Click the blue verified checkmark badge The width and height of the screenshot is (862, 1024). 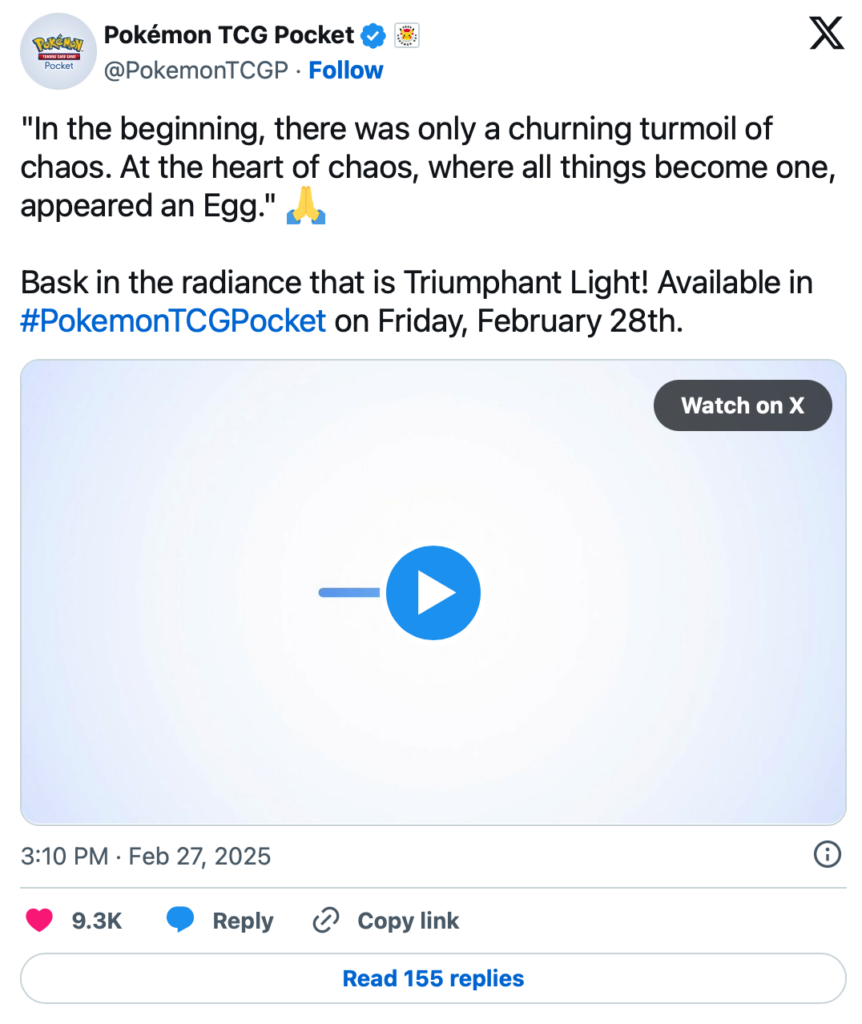coord(373,36)
